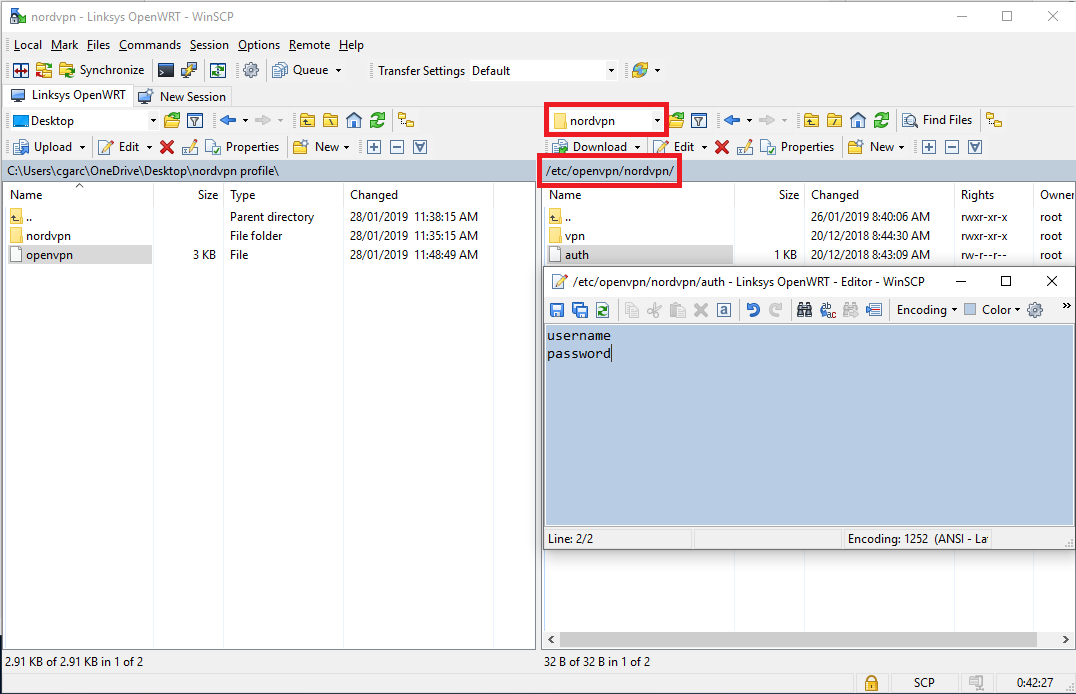The width and height of the screenshot is (1076, 694).
Task: Open Editor preferences gear icon
Action: [x=1035, y=310]
